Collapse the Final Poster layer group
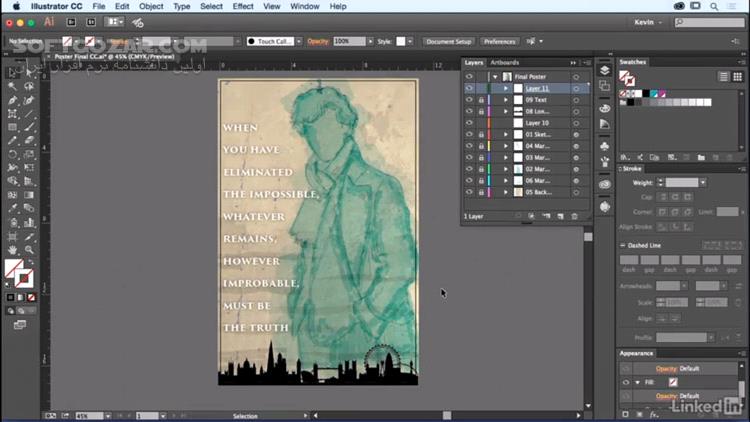750x422 pixels. 496,77
